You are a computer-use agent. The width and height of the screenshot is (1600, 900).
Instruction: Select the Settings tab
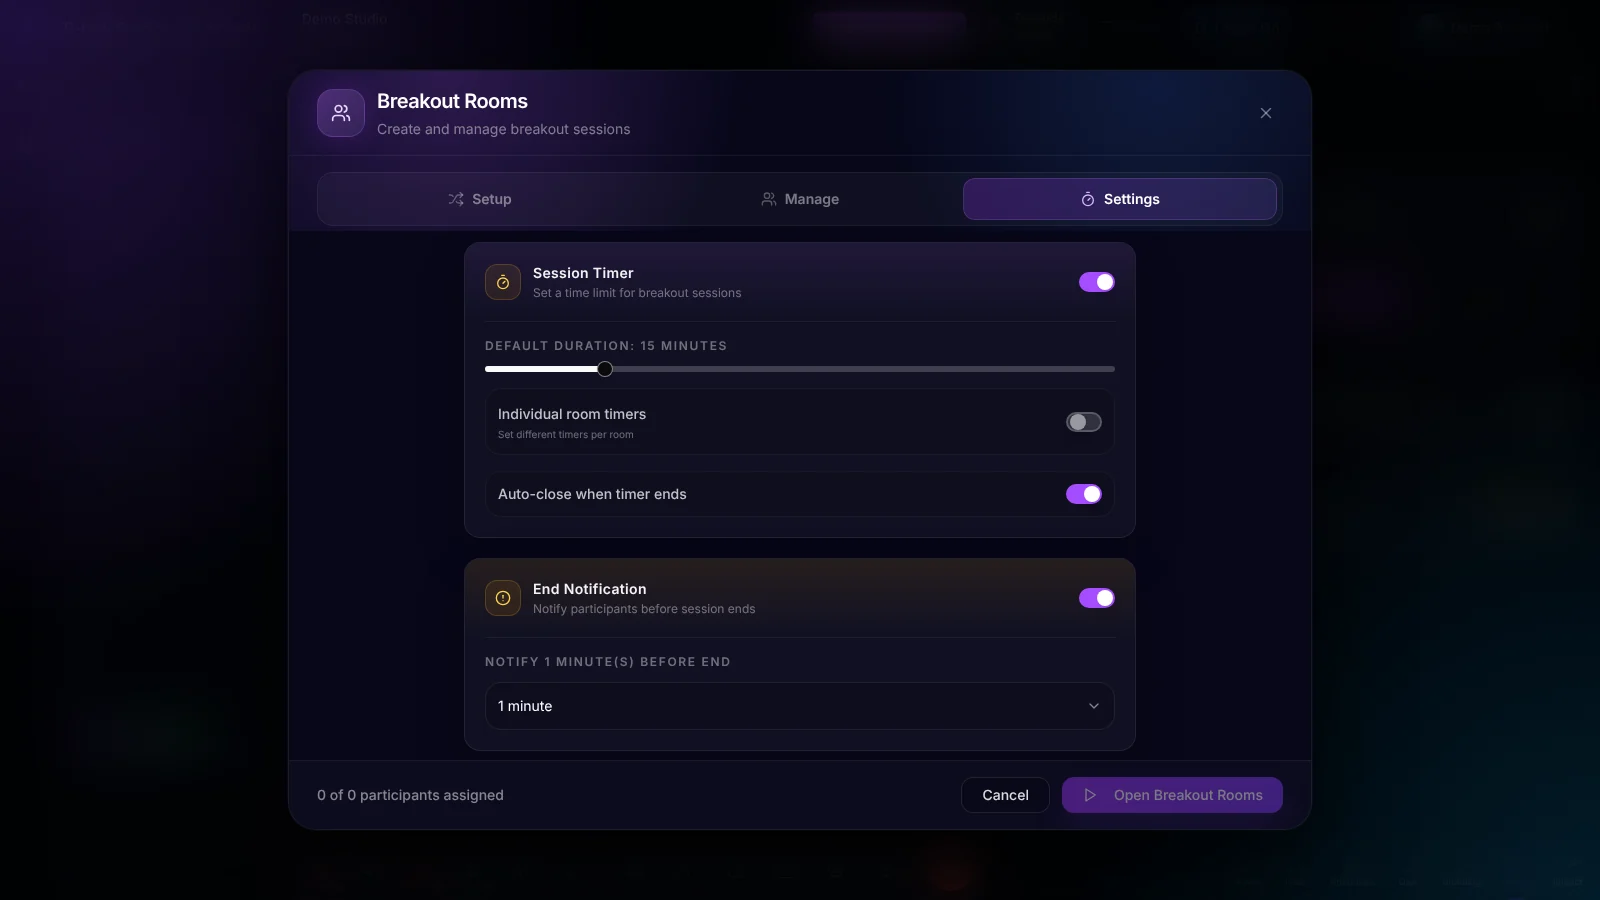pyautogui.click(x=1120, y=199)
